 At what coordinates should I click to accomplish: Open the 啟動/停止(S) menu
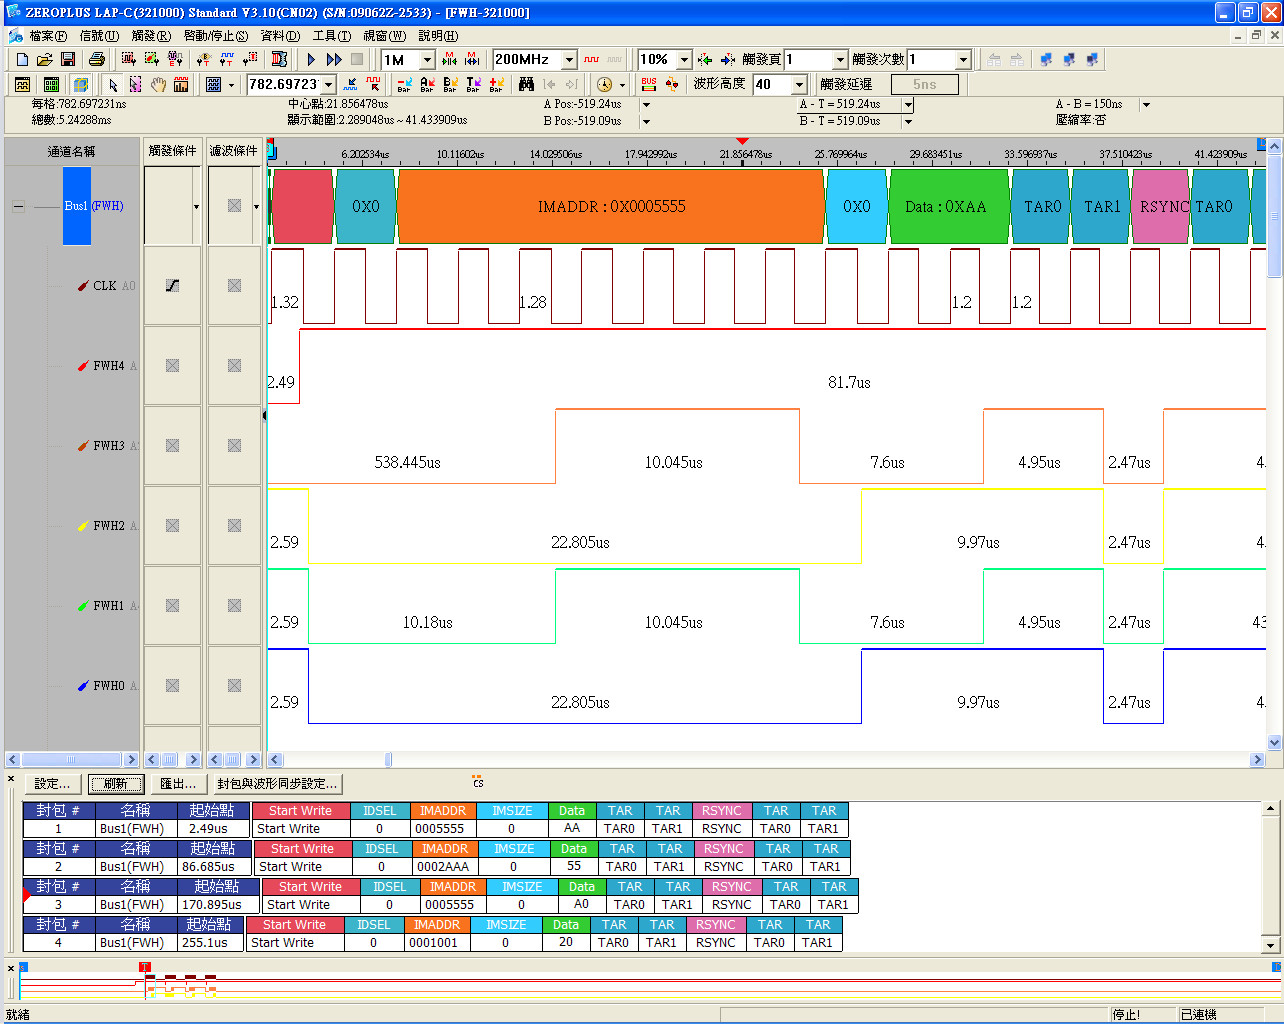tap(216, 36)
